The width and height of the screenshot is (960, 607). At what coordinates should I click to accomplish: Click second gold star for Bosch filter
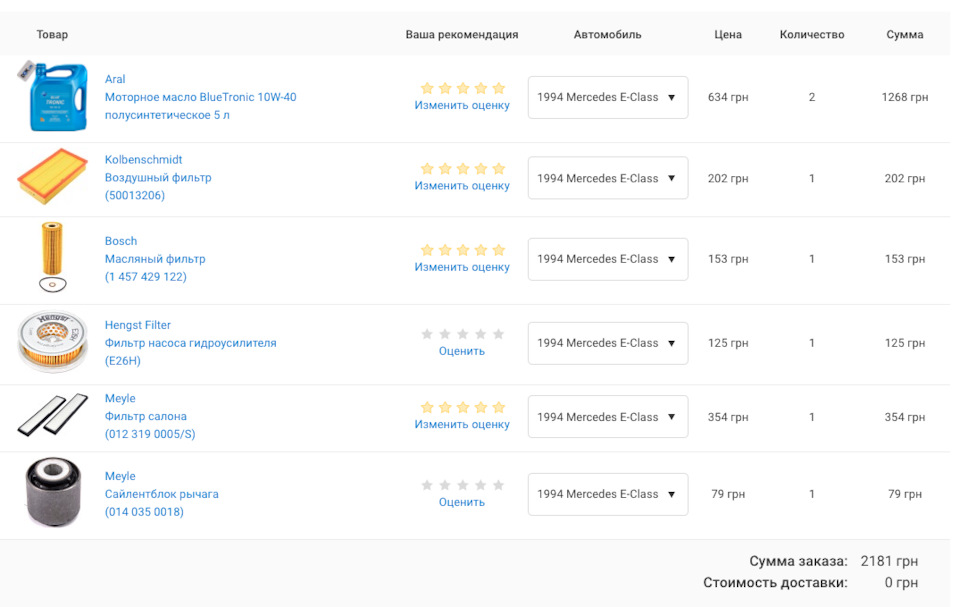(445, 250)
